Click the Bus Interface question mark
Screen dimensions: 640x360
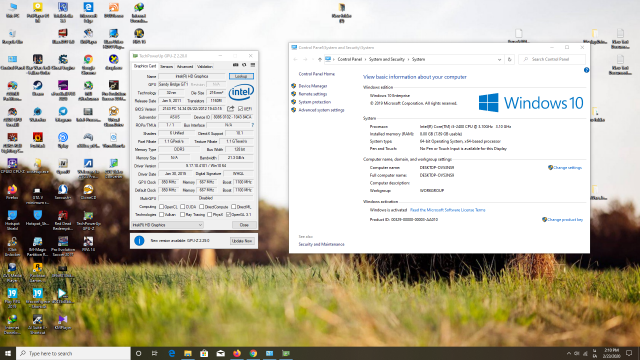[253, 125]
